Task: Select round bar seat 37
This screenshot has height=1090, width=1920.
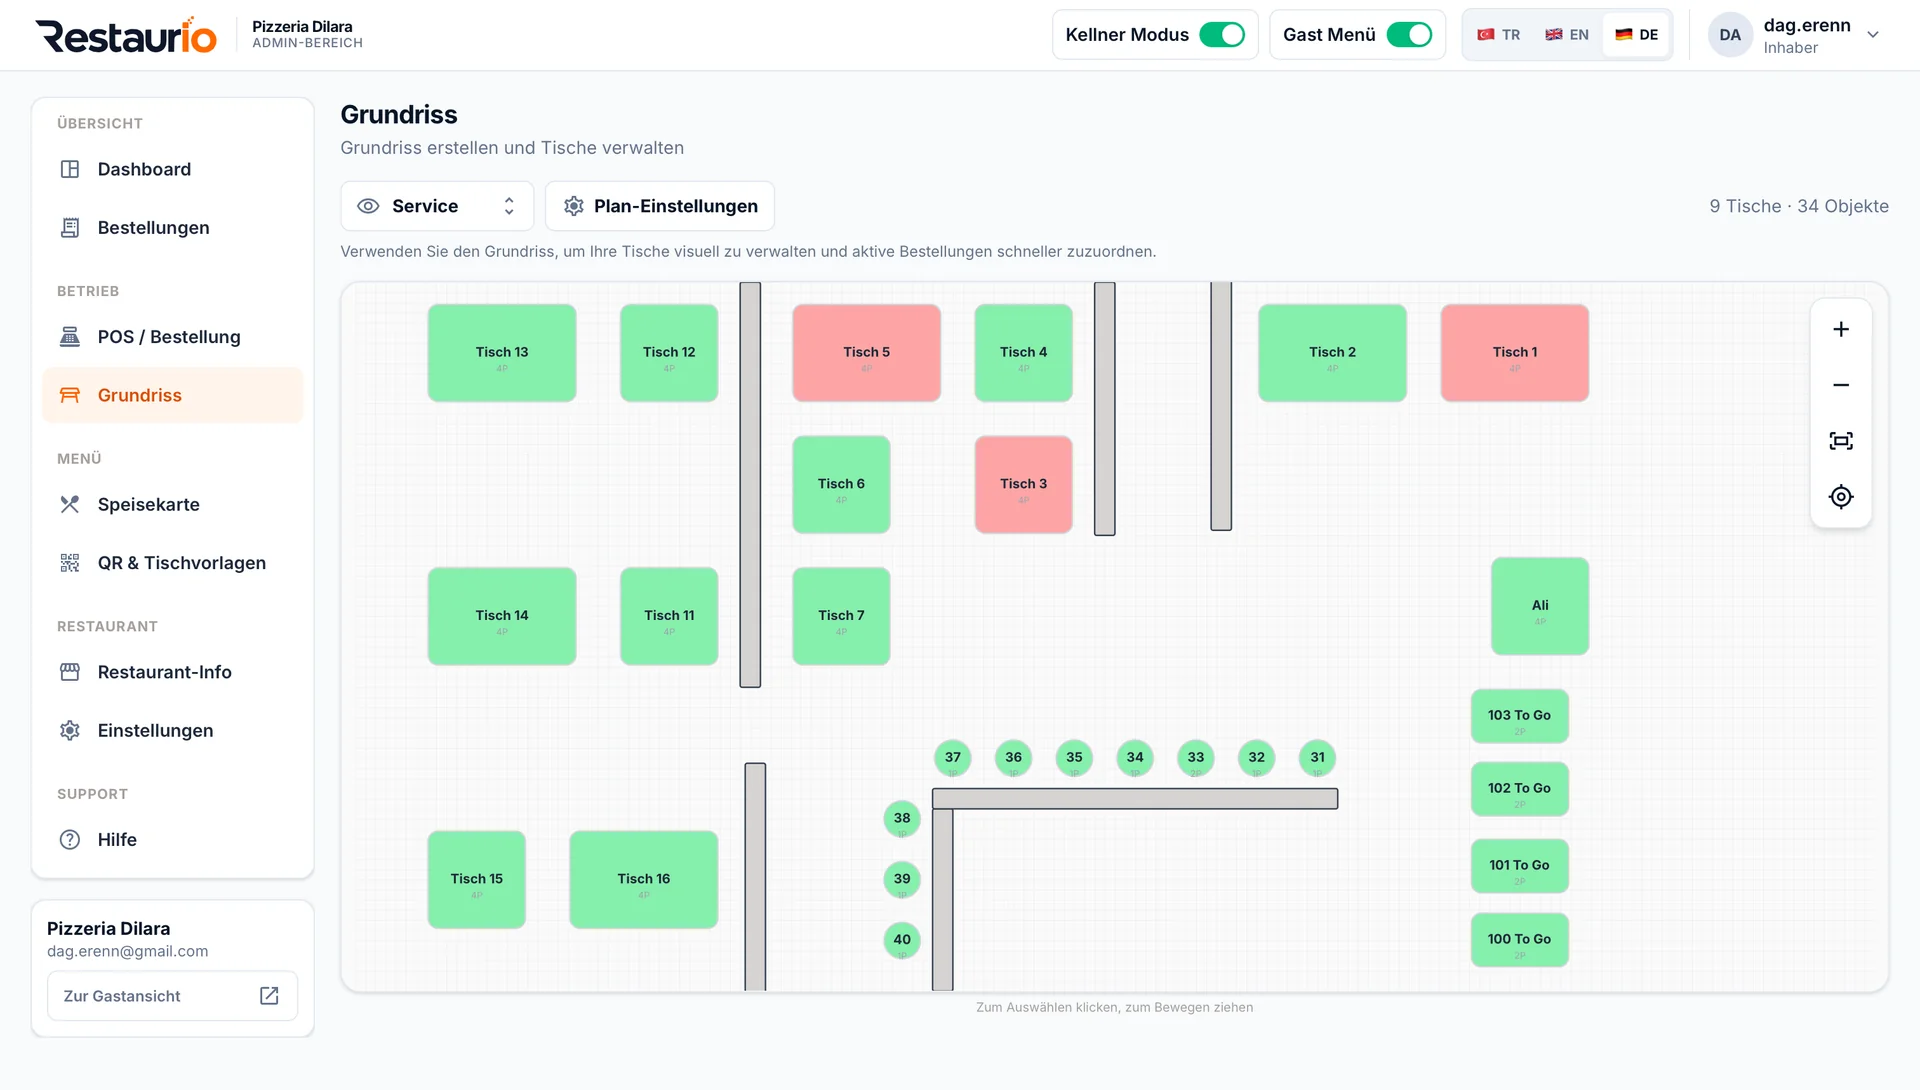Action: 952,758
